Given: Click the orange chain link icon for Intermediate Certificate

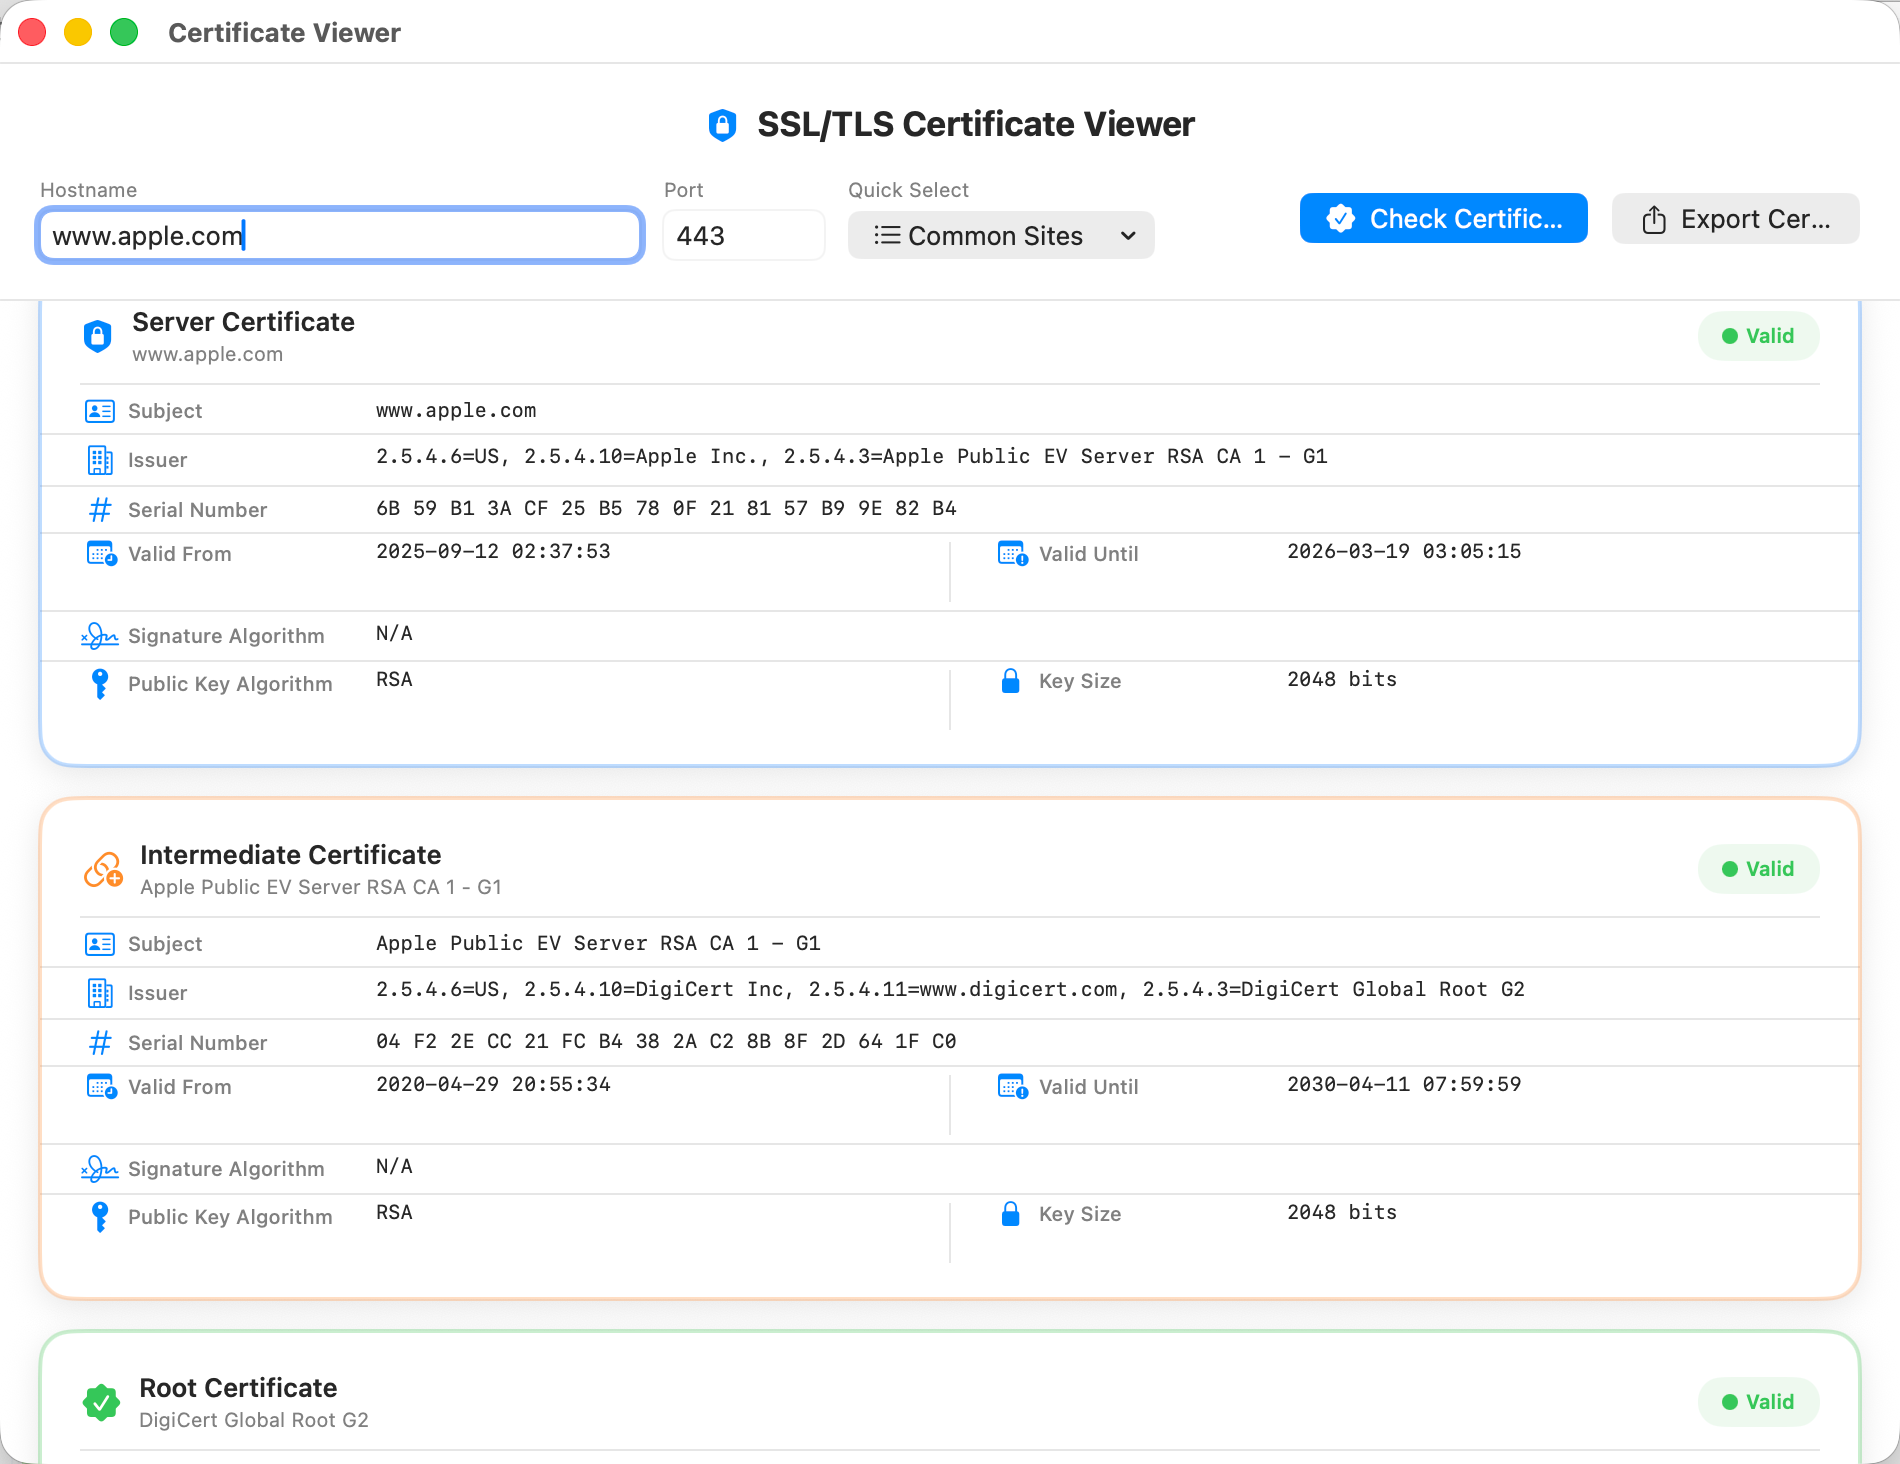Looking at the screenshot, I should click(x=103, y=868).
